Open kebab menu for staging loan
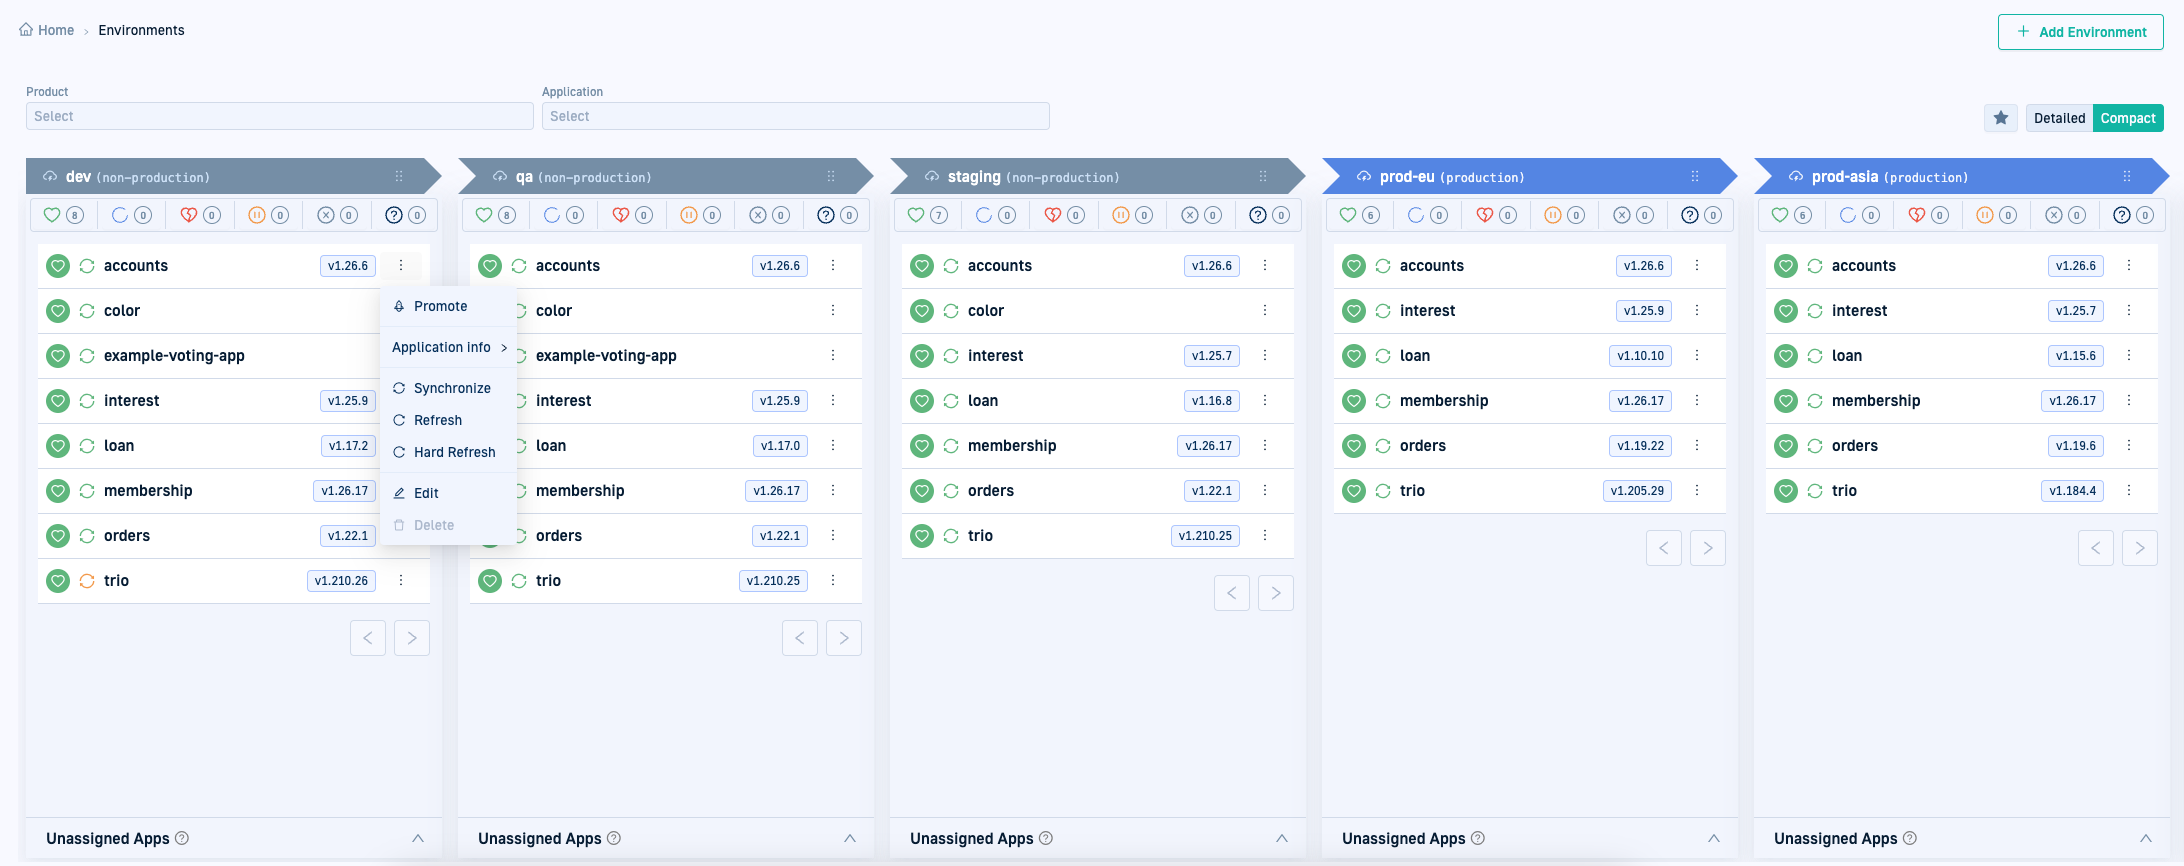 pos(1265,401)
